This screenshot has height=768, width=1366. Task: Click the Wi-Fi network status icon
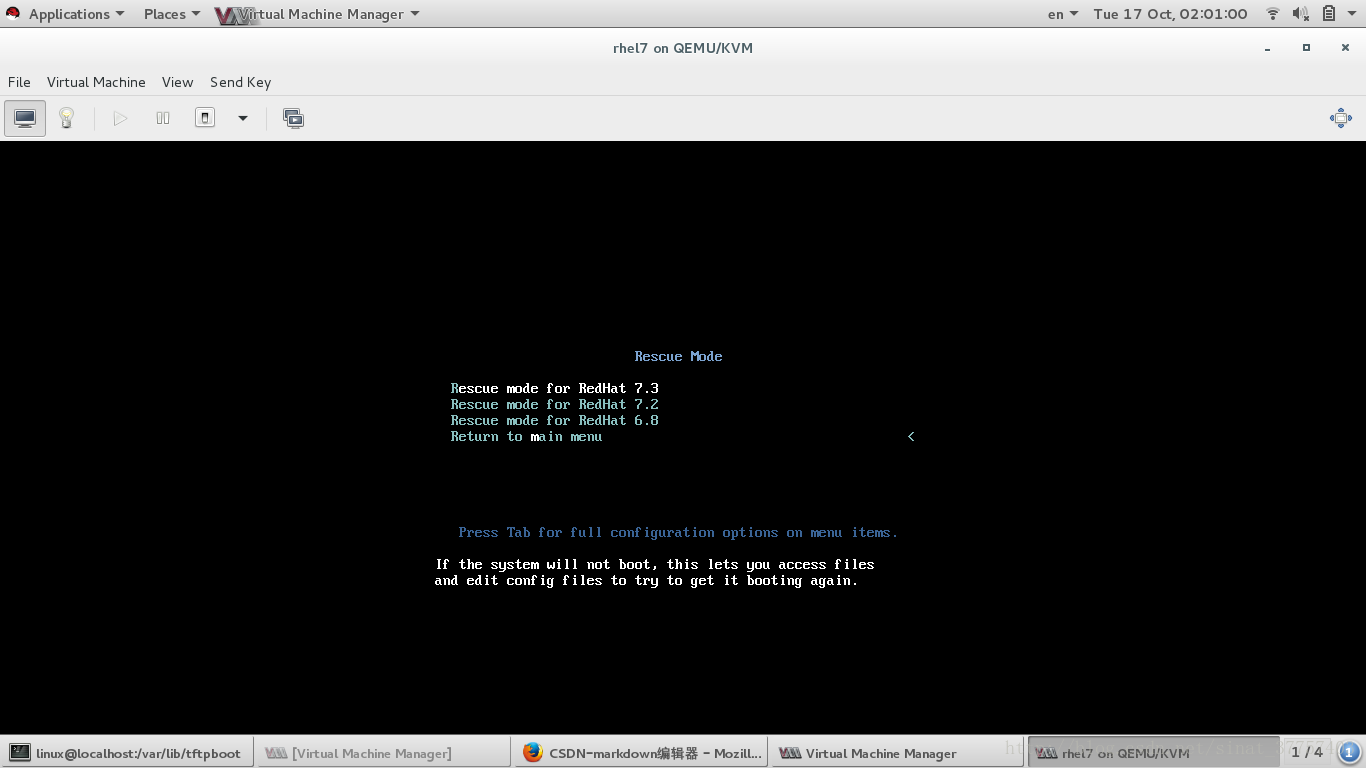(x=1273, y=14)
